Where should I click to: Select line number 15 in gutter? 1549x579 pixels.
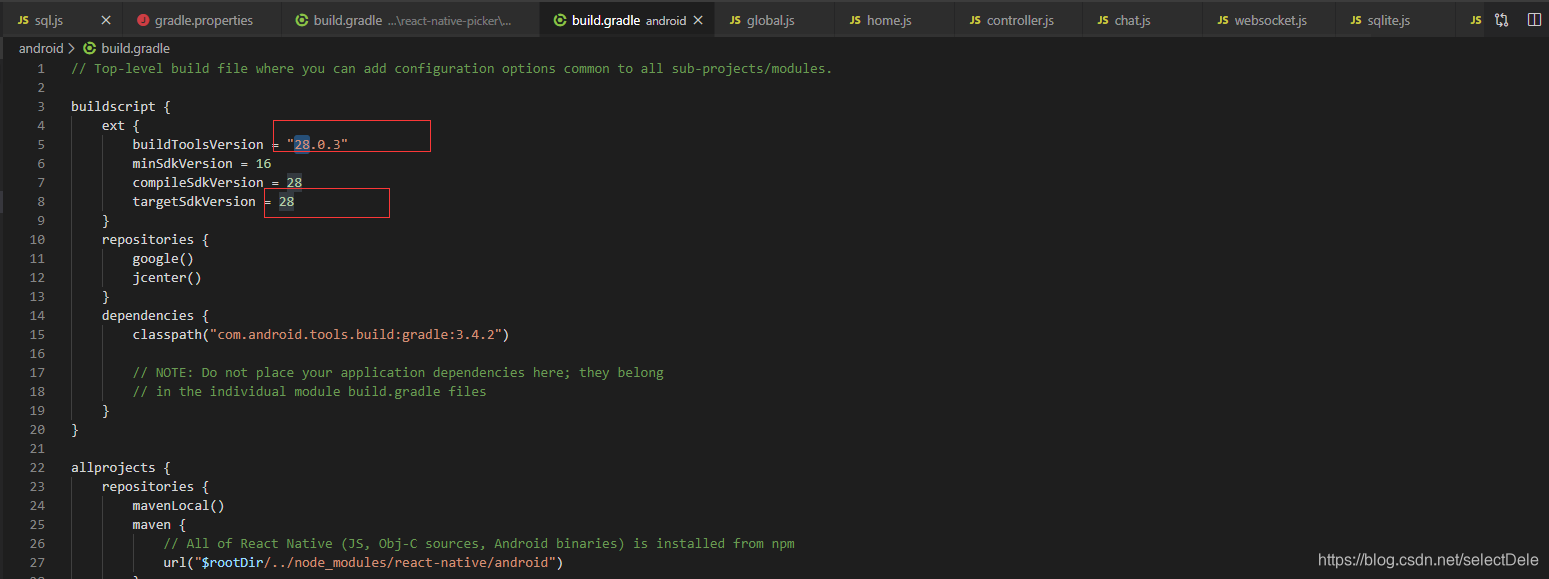37,334
